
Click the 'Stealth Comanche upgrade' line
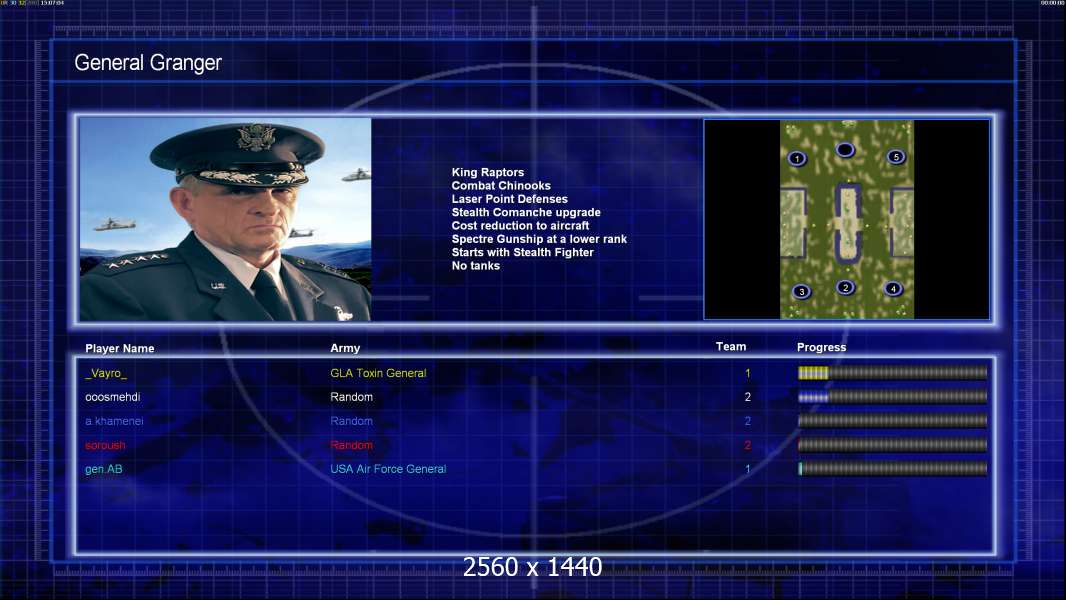tap(526, 212)
